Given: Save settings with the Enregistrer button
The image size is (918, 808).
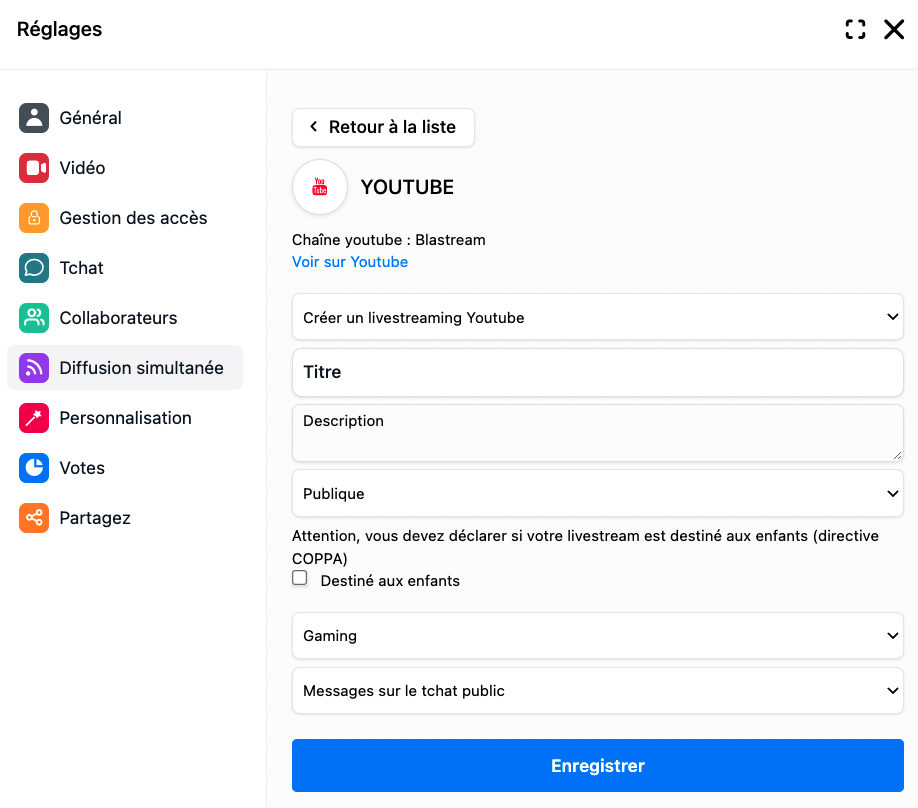Looking at the screenshot, I should click(x=598, y=765).
